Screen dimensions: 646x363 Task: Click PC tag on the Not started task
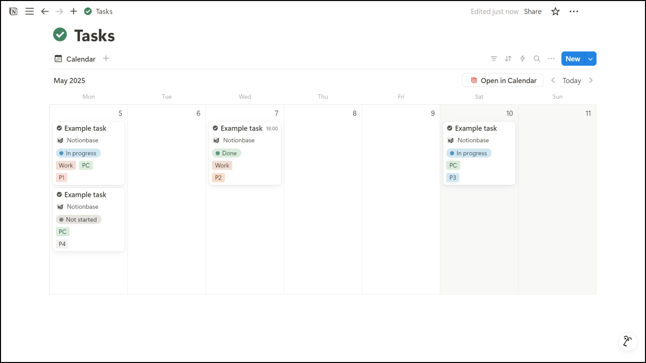click(63, 232)
